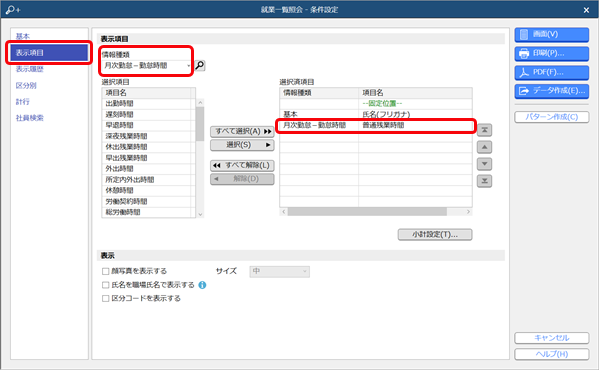This screenshot has height=370, width=599.
Task: Select 深夜残業時間 list item
Action: click(x=148, y=136)
